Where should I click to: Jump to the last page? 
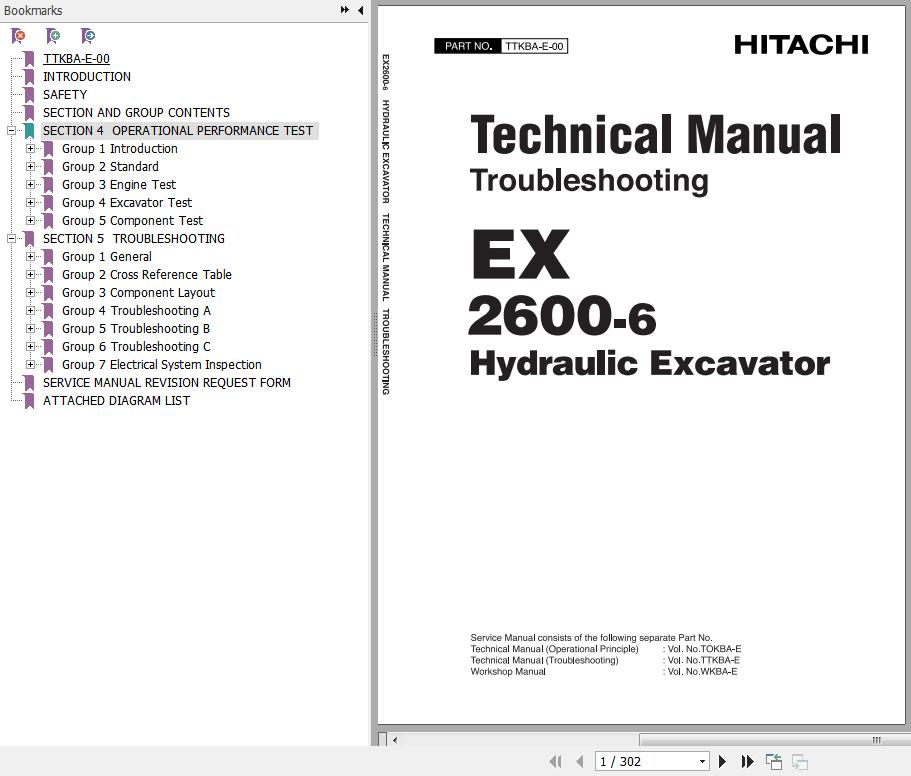[747, 762]
